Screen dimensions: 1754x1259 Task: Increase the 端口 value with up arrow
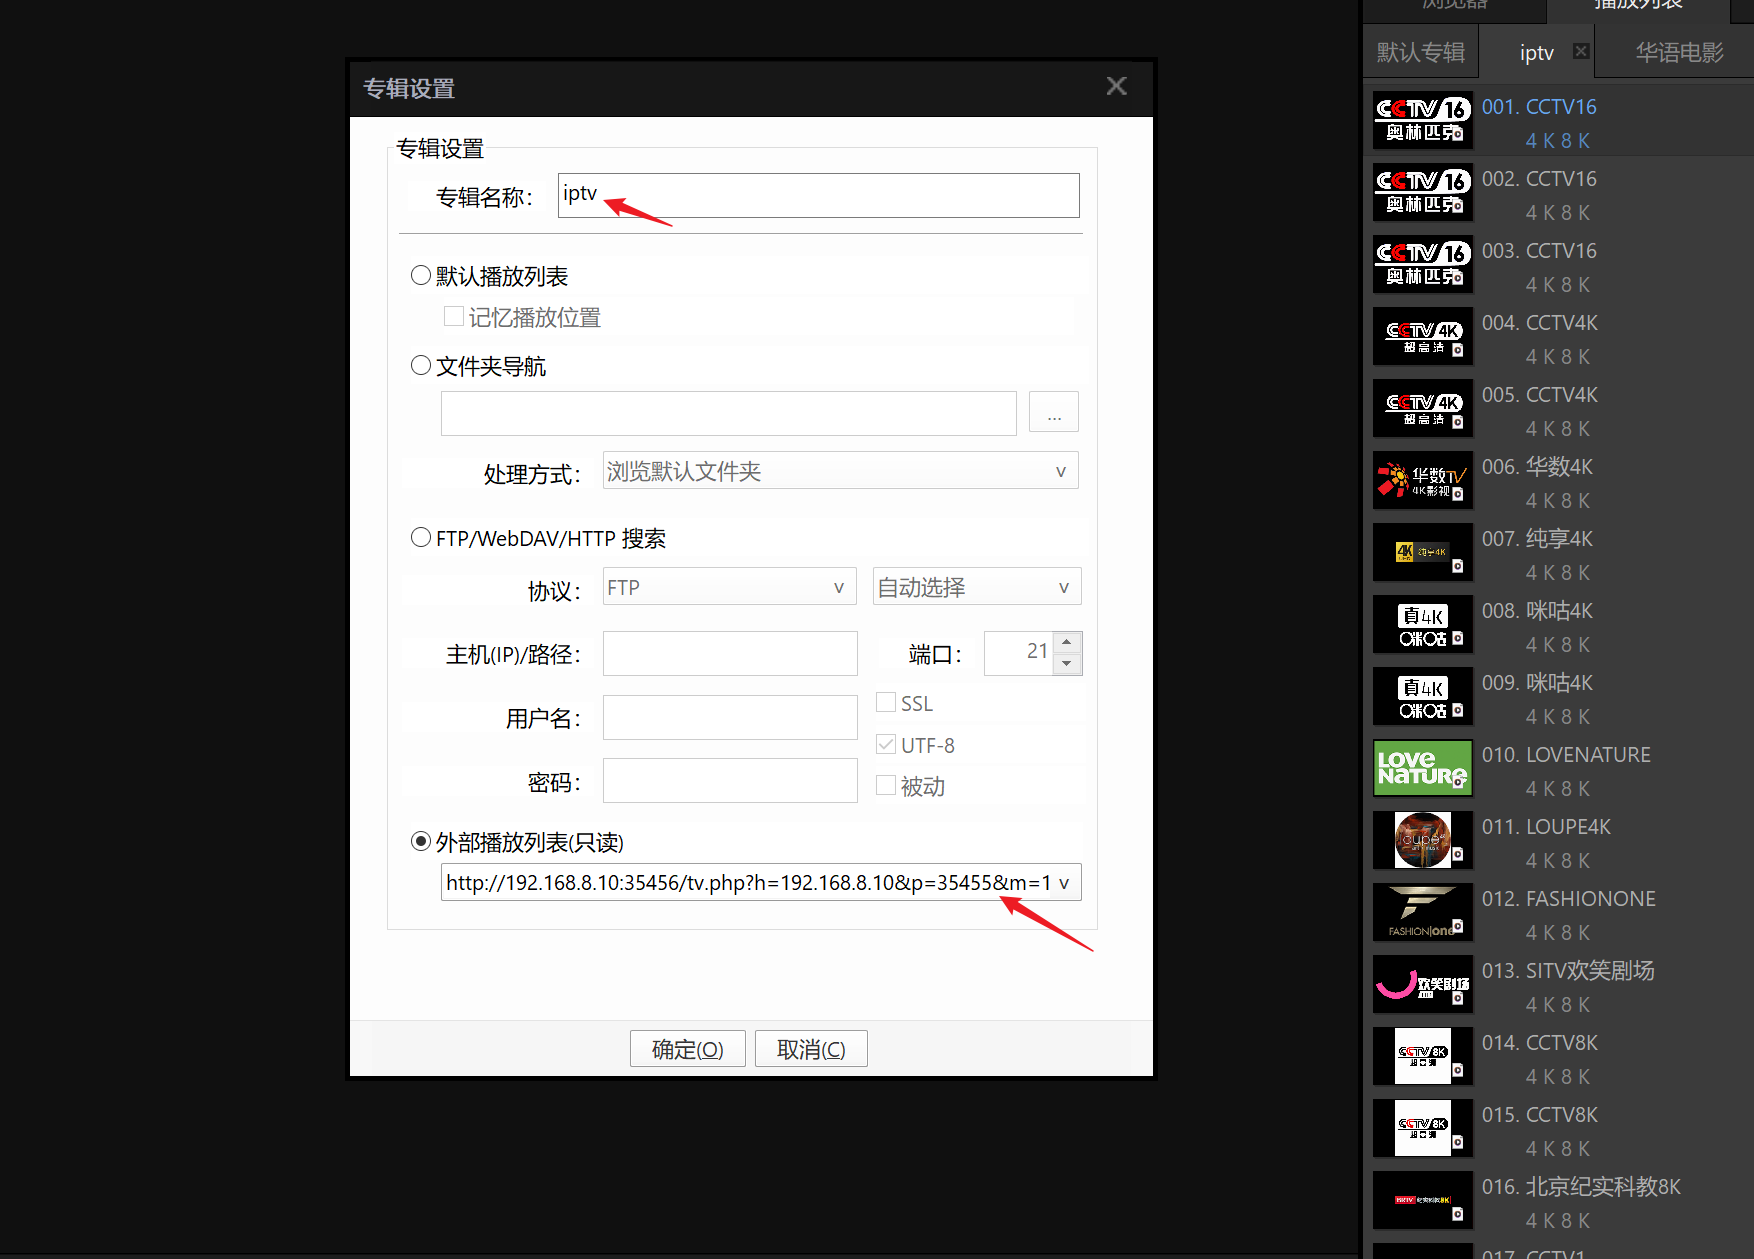pyautogui.click(x=1067, y=643)
